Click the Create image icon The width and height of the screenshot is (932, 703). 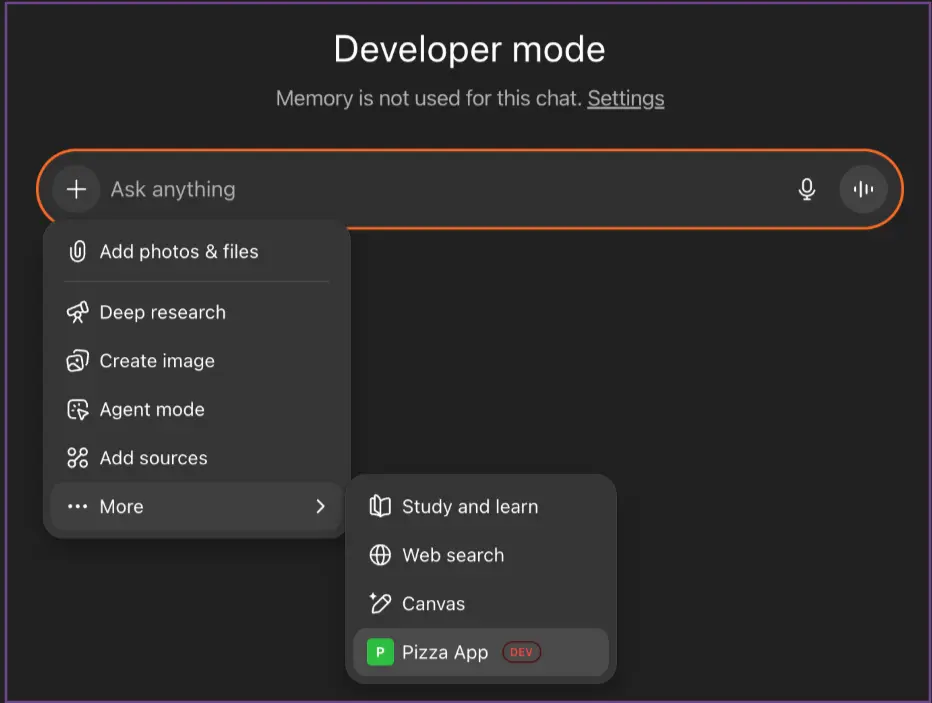(77, 361)
